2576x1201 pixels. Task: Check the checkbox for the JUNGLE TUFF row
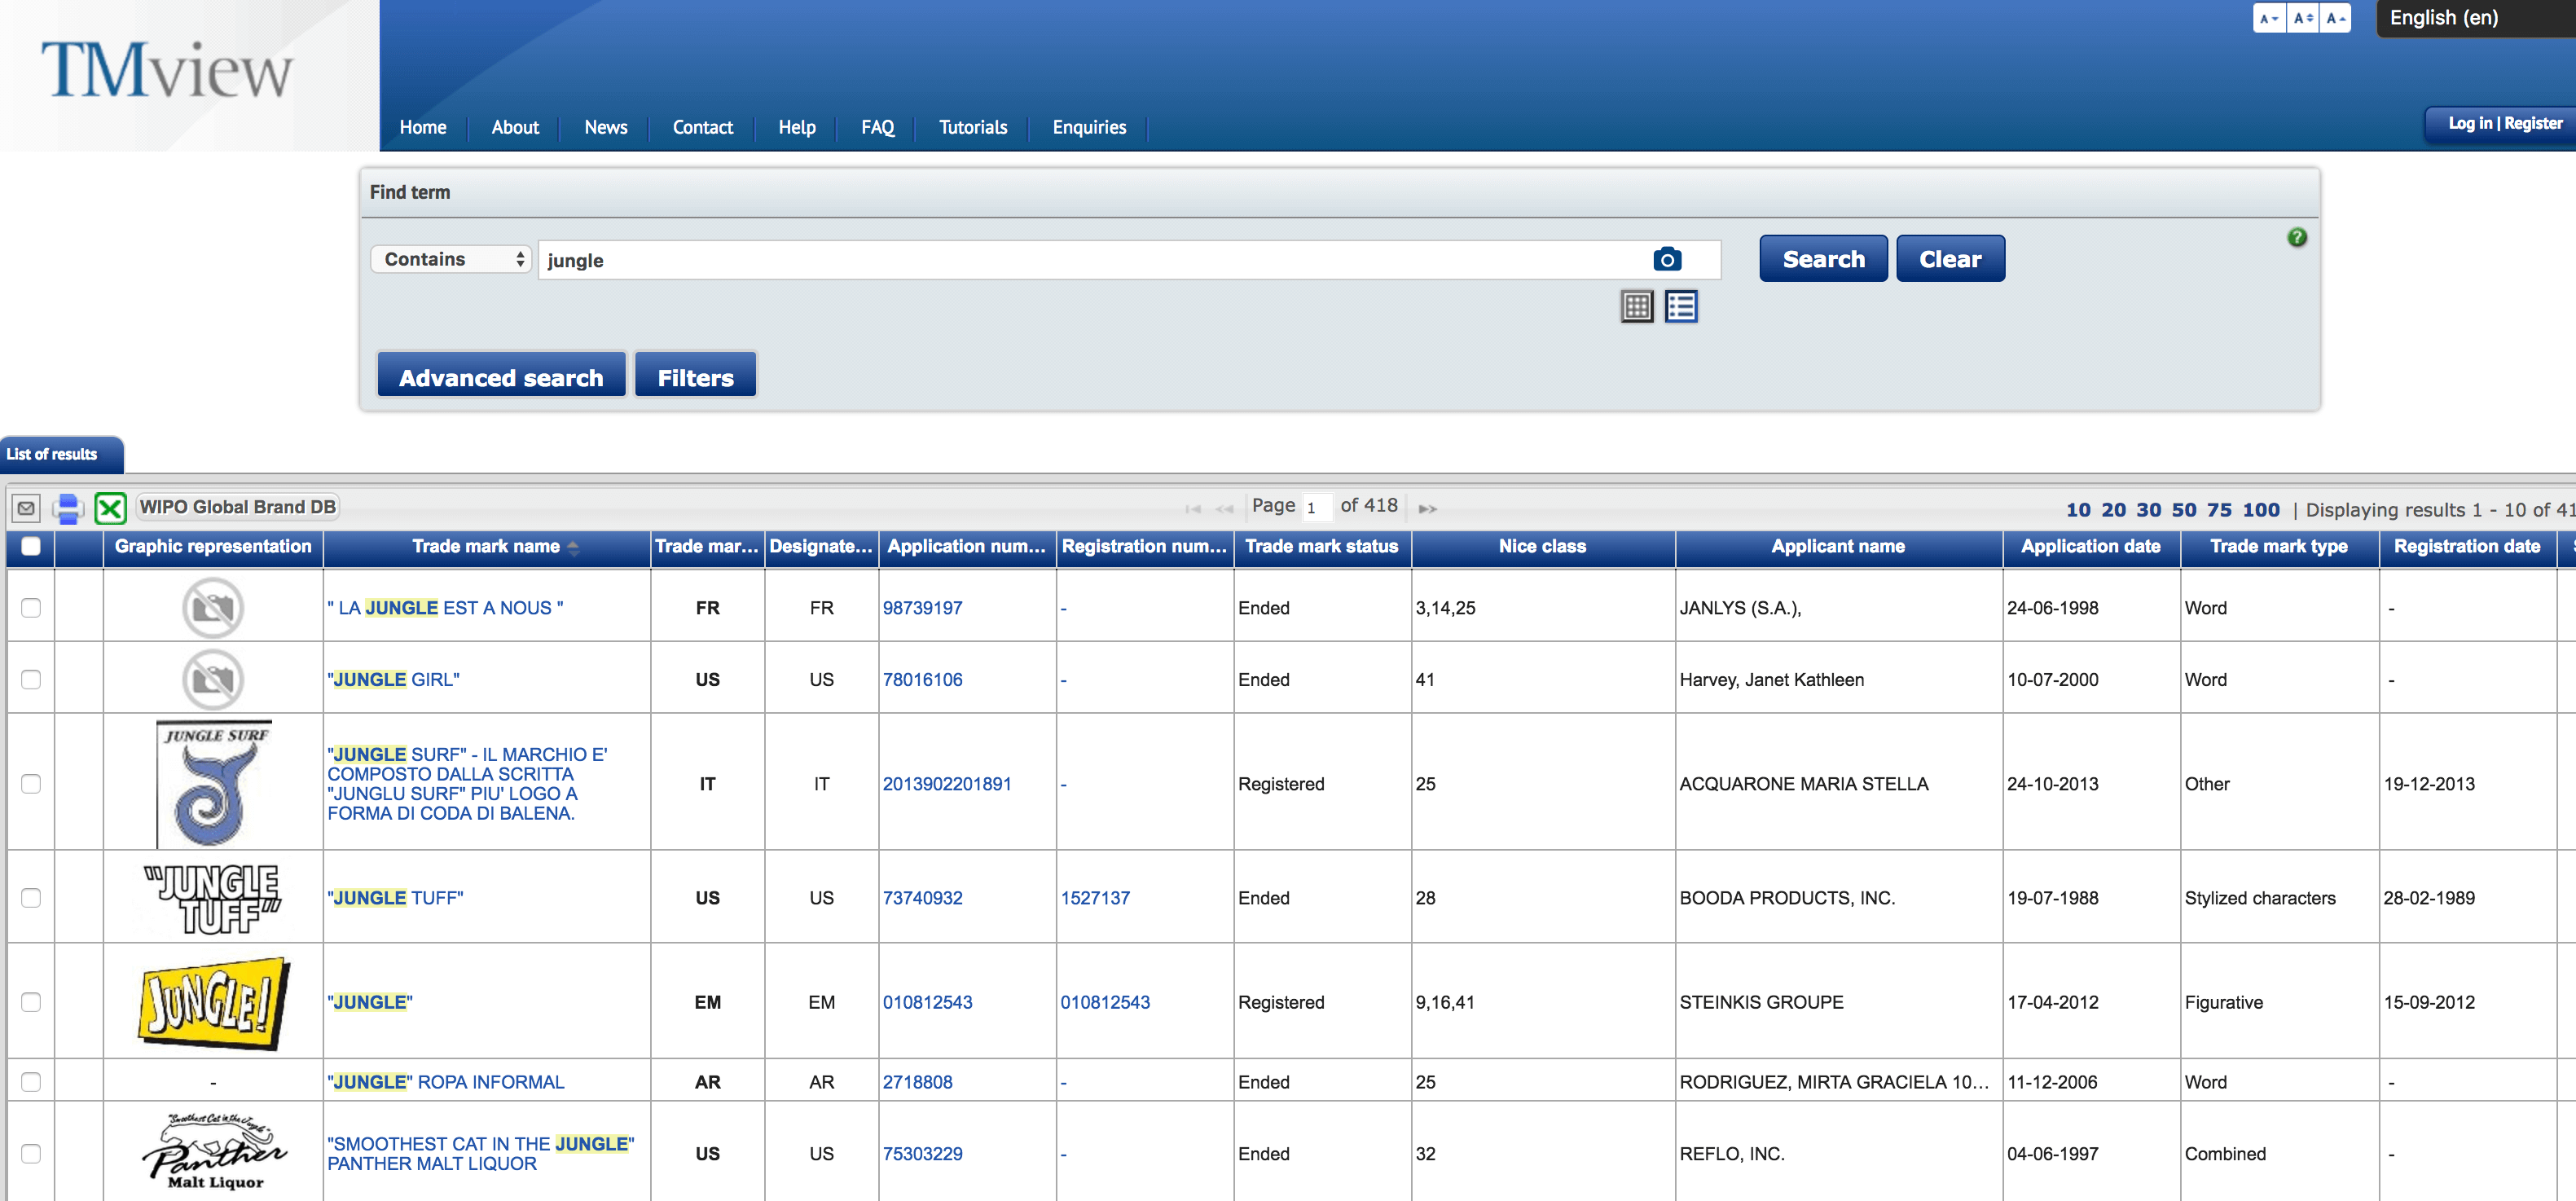click(x=31, y=898)
